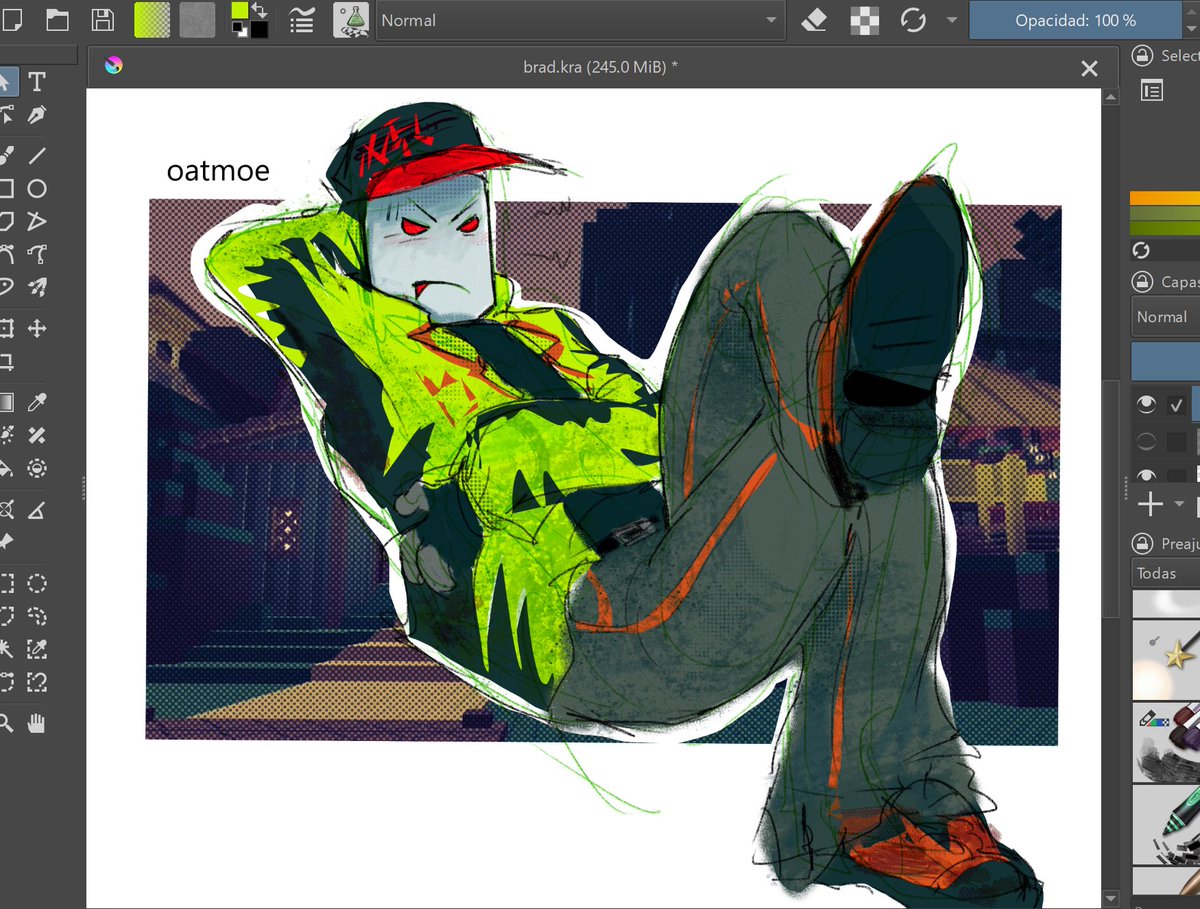Reload the original brush preset
Screen dimensions: 1200x909
click(x=912, y=20)
